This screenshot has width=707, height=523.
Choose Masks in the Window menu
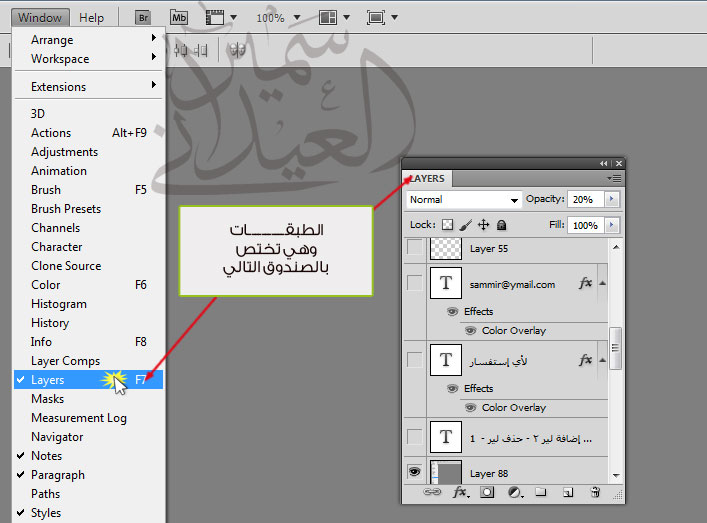[88, 399]
